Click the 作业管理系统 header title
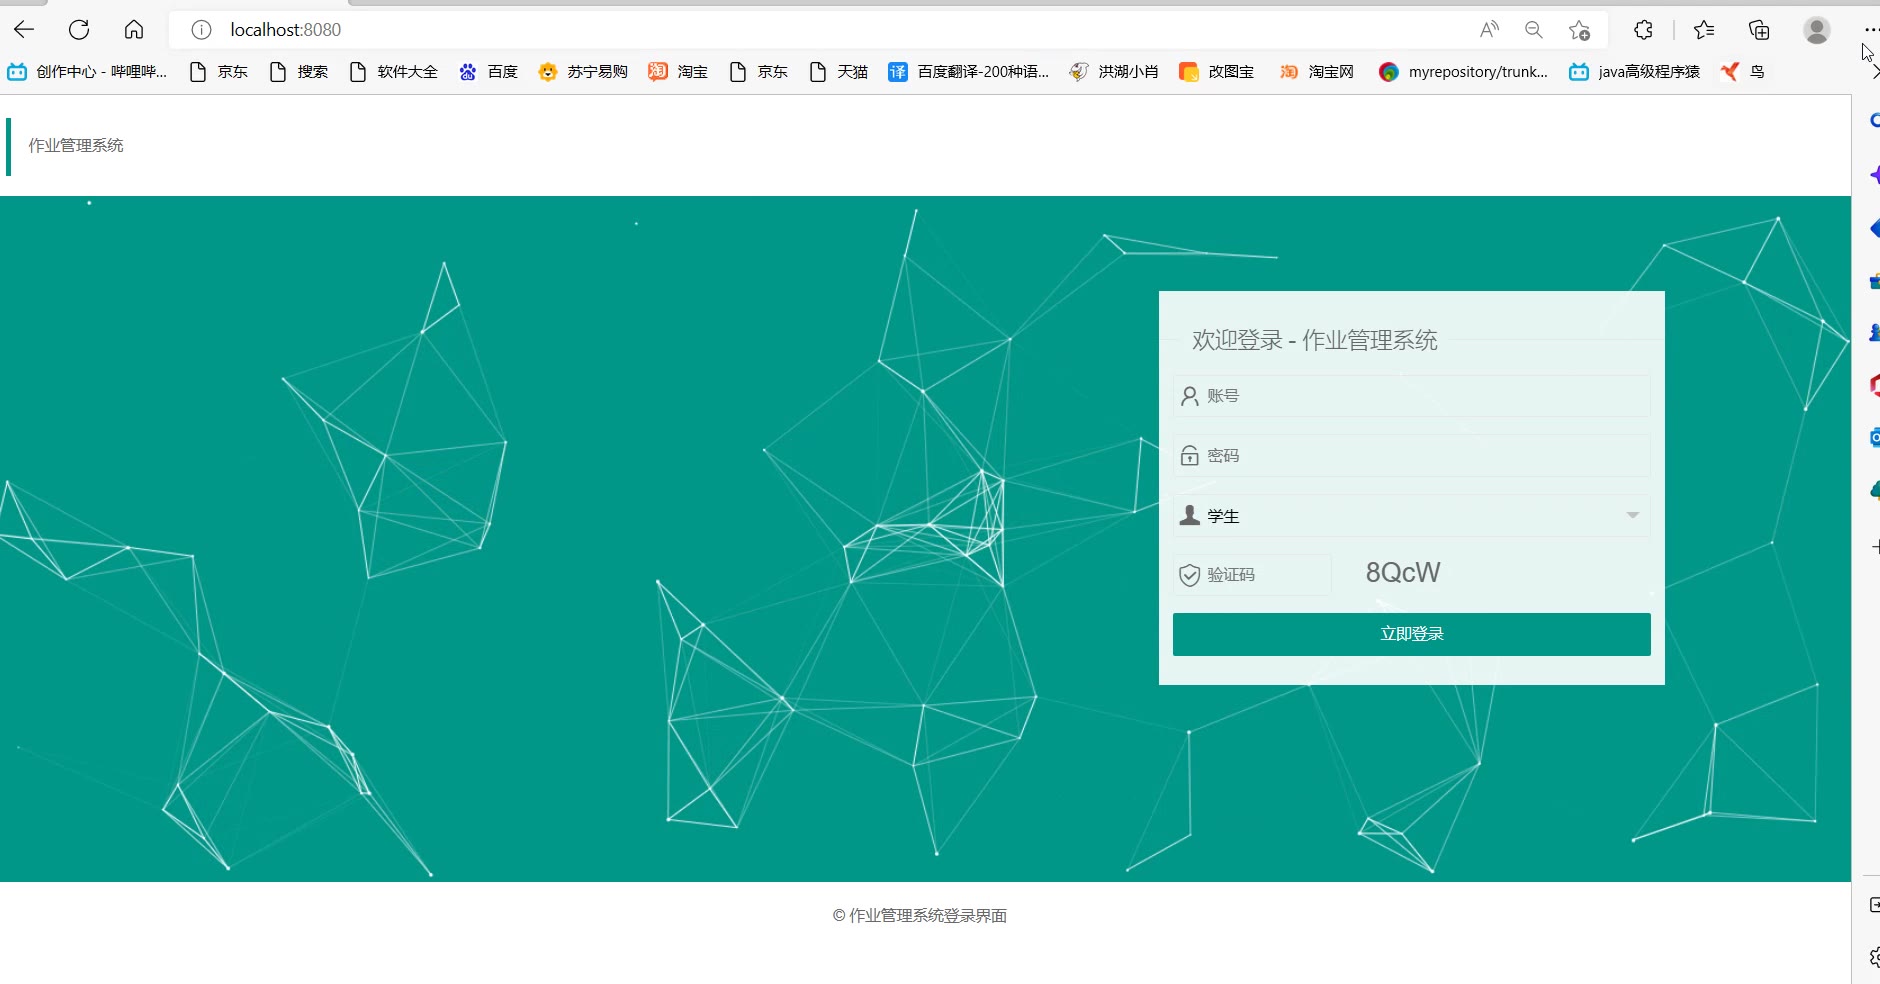The width and height of the screenshot is (1880, 984). pyautogui.click(x=76, y=146)
